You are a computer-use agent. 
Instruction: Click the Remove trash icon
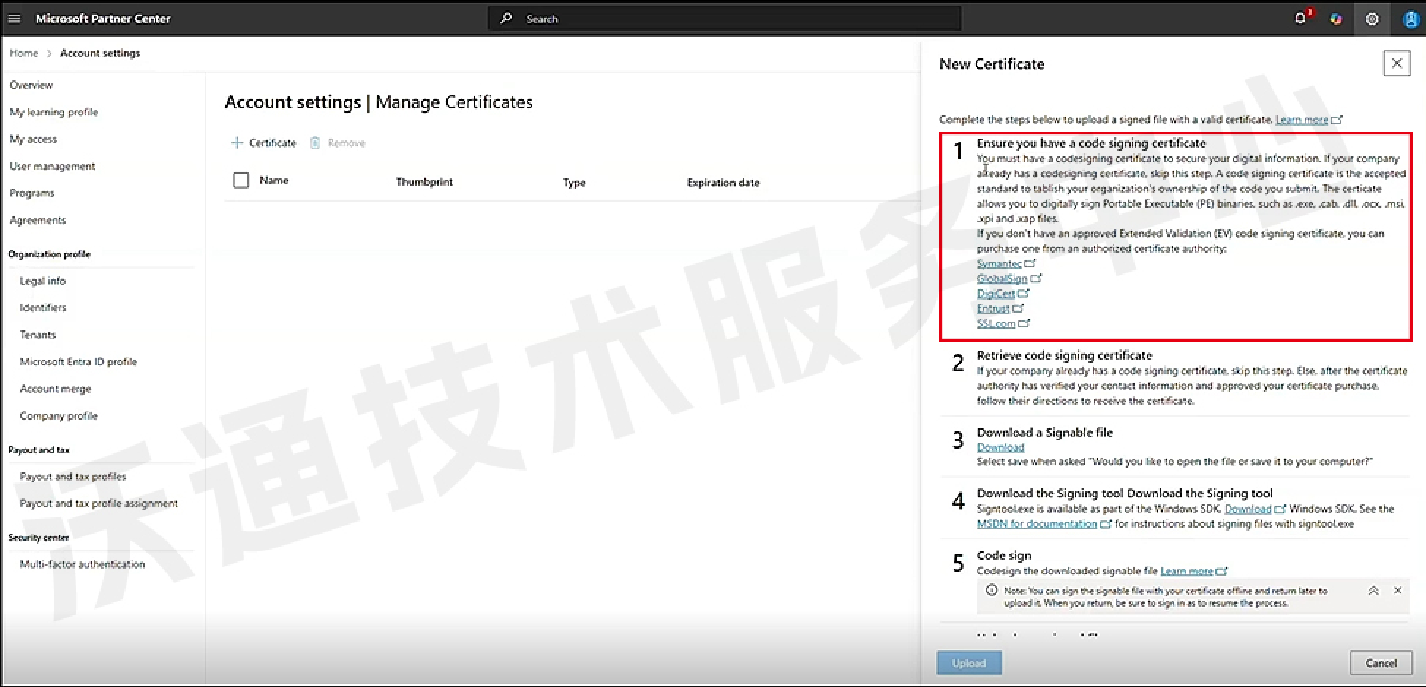315,143
